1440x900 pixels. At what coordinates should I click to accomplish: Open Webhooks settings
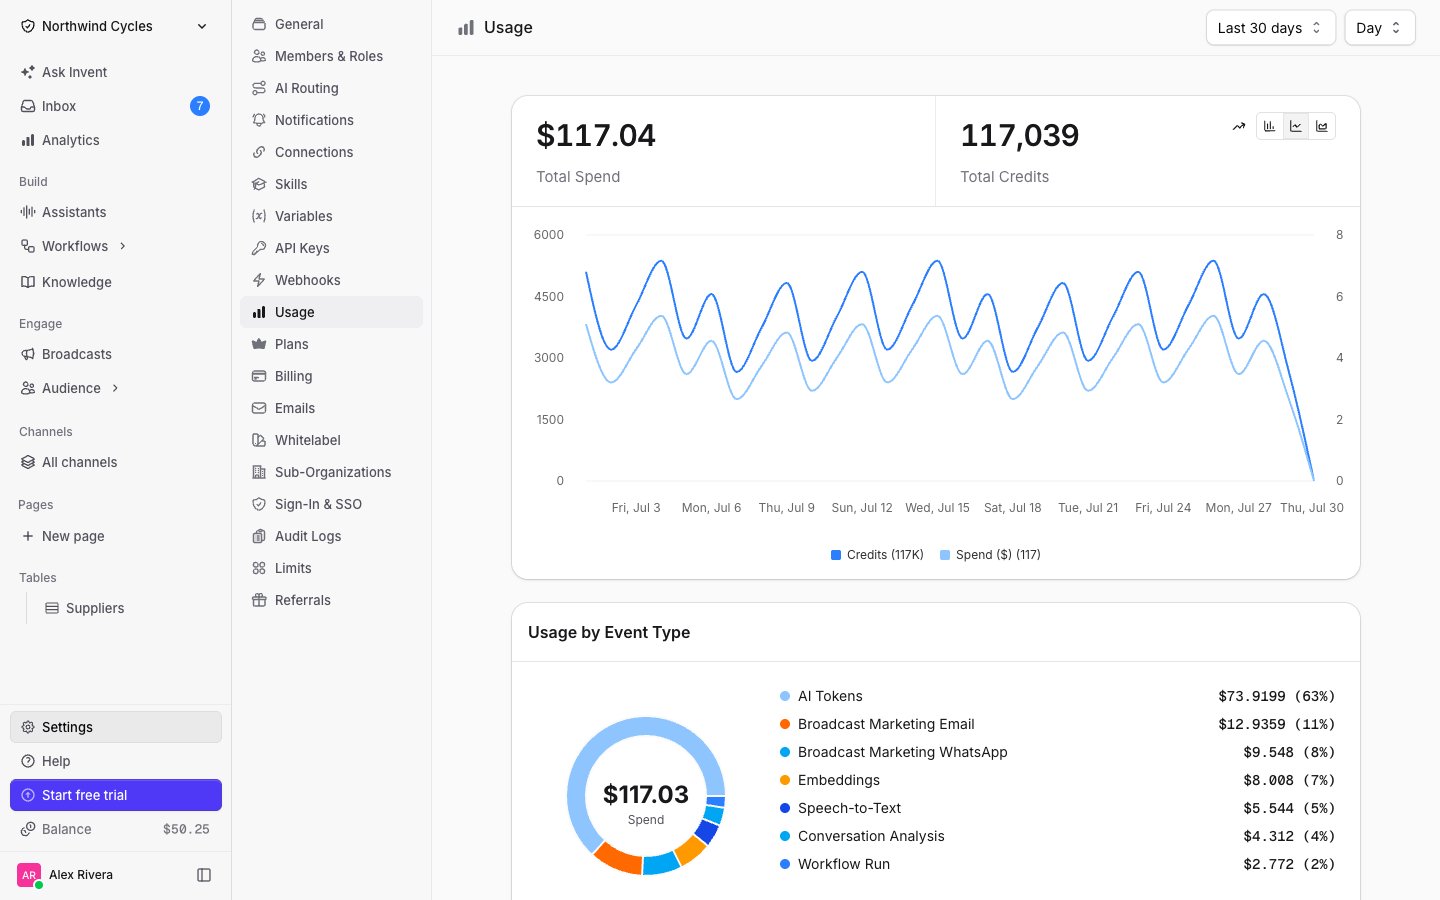click(x=331, y=280)
